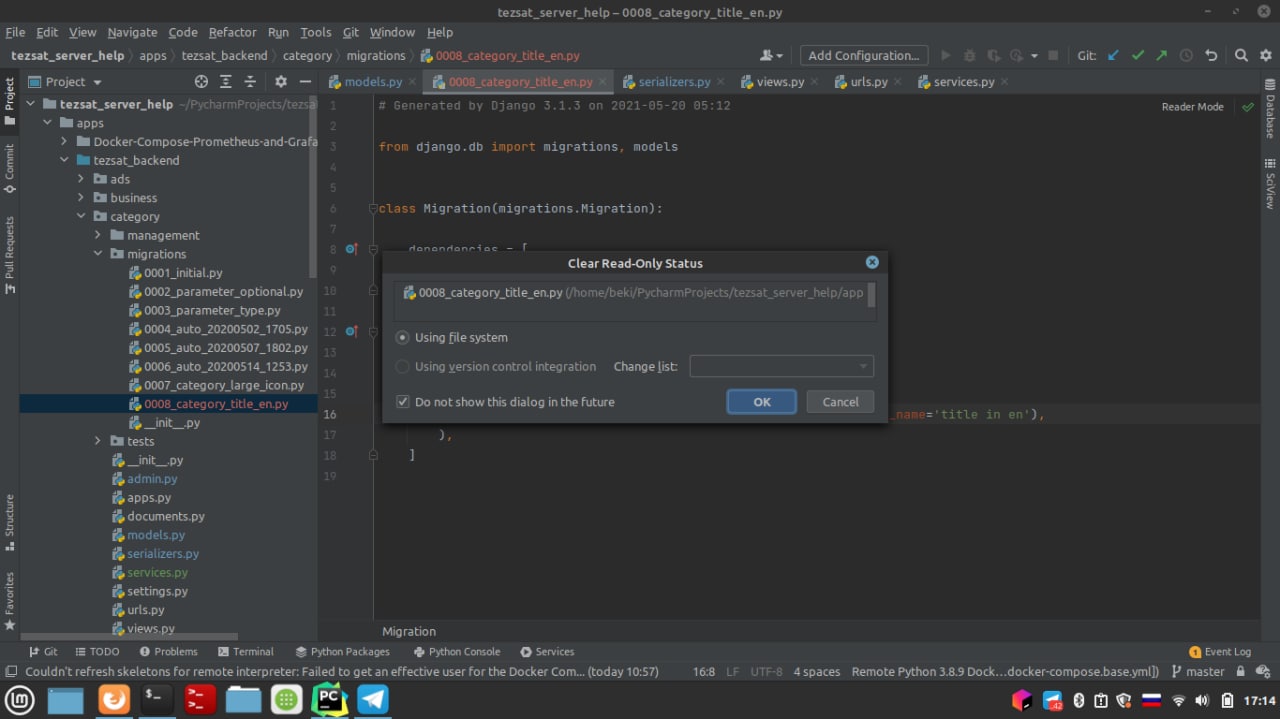Switch to the models.py editor tab
Viewport: 1280px width, 719px height.
coord(372,82)
